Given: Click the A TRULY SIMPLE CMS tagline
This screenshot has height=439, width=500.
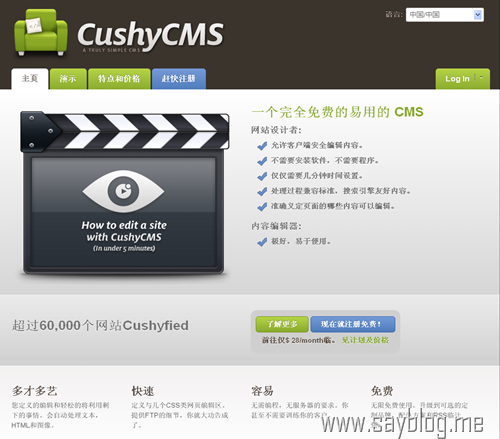Looking at the screenshot, I should click(x=112, y=50).
